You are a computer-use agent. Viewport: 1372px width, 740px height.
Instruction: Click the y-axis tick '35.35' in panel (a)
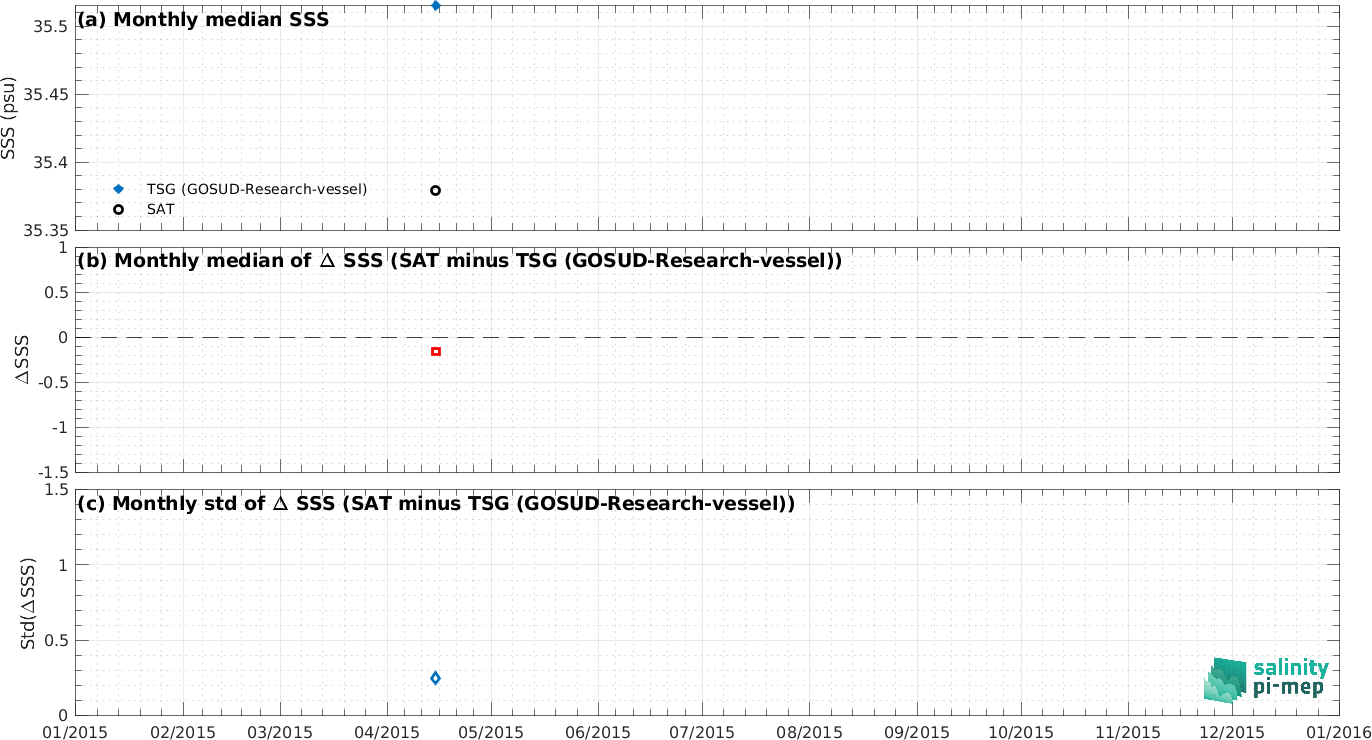tap(46, 231)
